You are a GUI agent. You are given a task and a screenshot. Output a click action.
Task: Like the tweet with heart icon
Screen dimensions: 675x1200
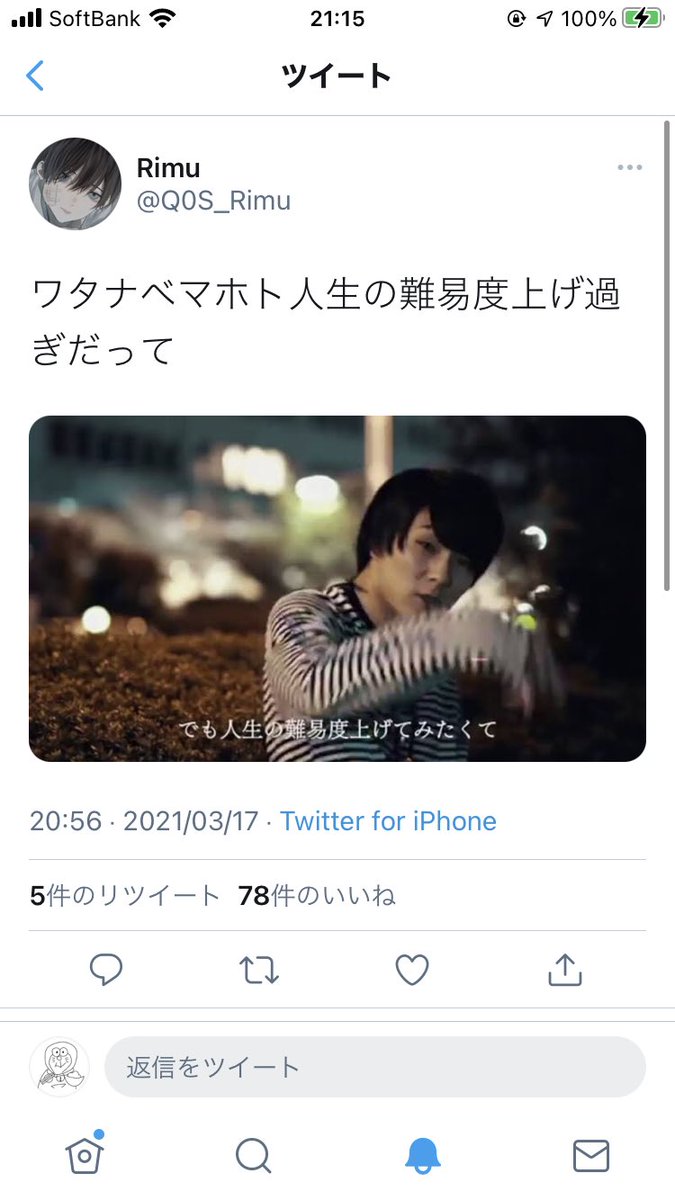pyautogui.click(x=412, y=969)
